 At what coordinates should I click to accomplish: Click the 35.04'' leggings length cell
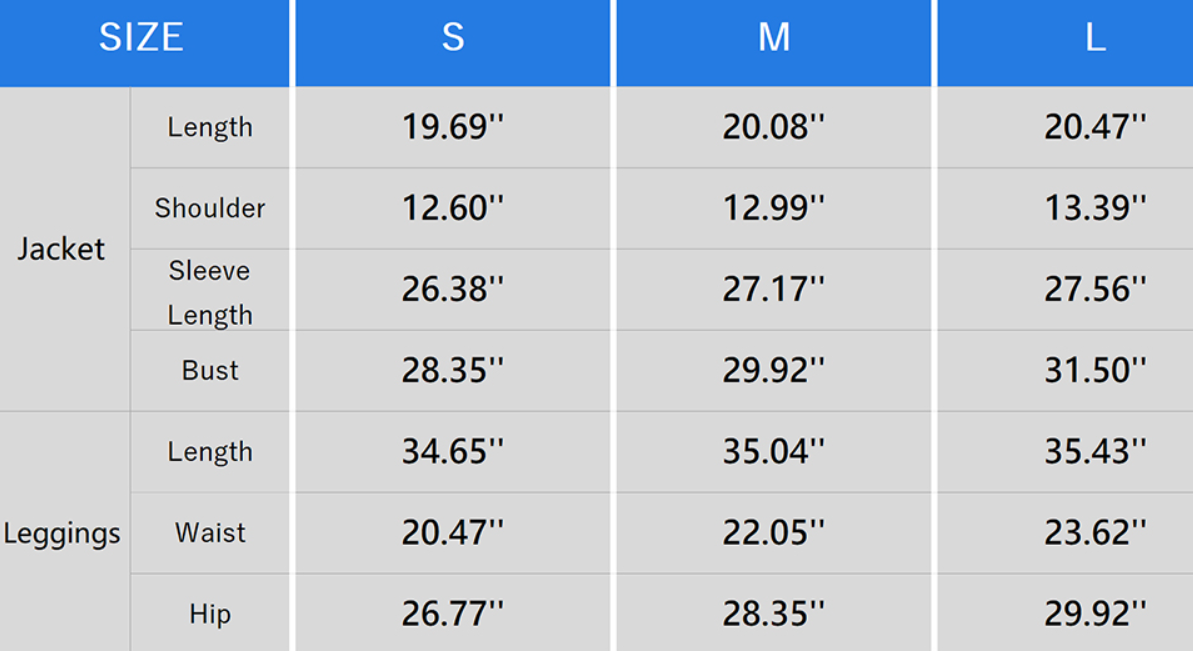point(774,452)
